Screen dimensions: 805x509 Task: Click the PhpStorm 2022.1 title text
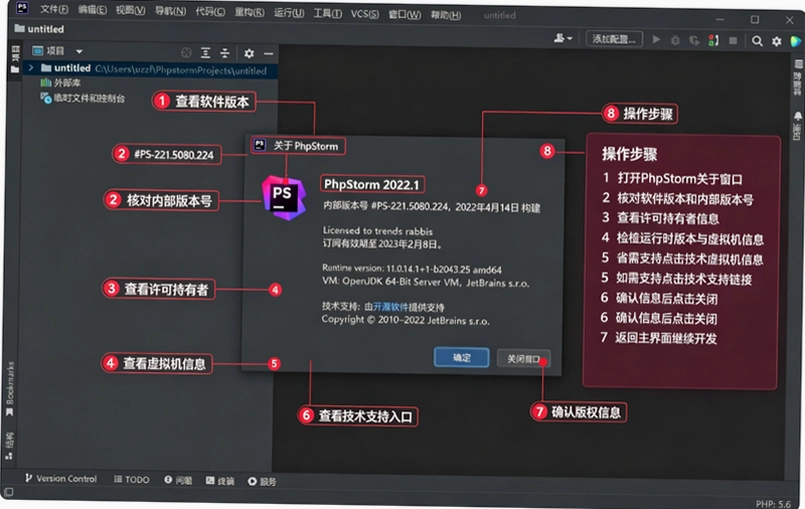point(372,184)
